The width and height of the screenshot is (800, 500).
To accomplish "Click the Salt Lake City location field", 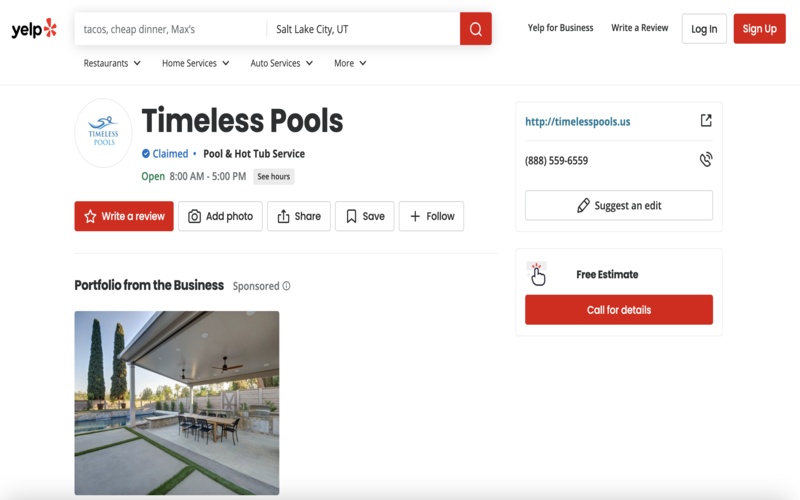I will point(363,29).
